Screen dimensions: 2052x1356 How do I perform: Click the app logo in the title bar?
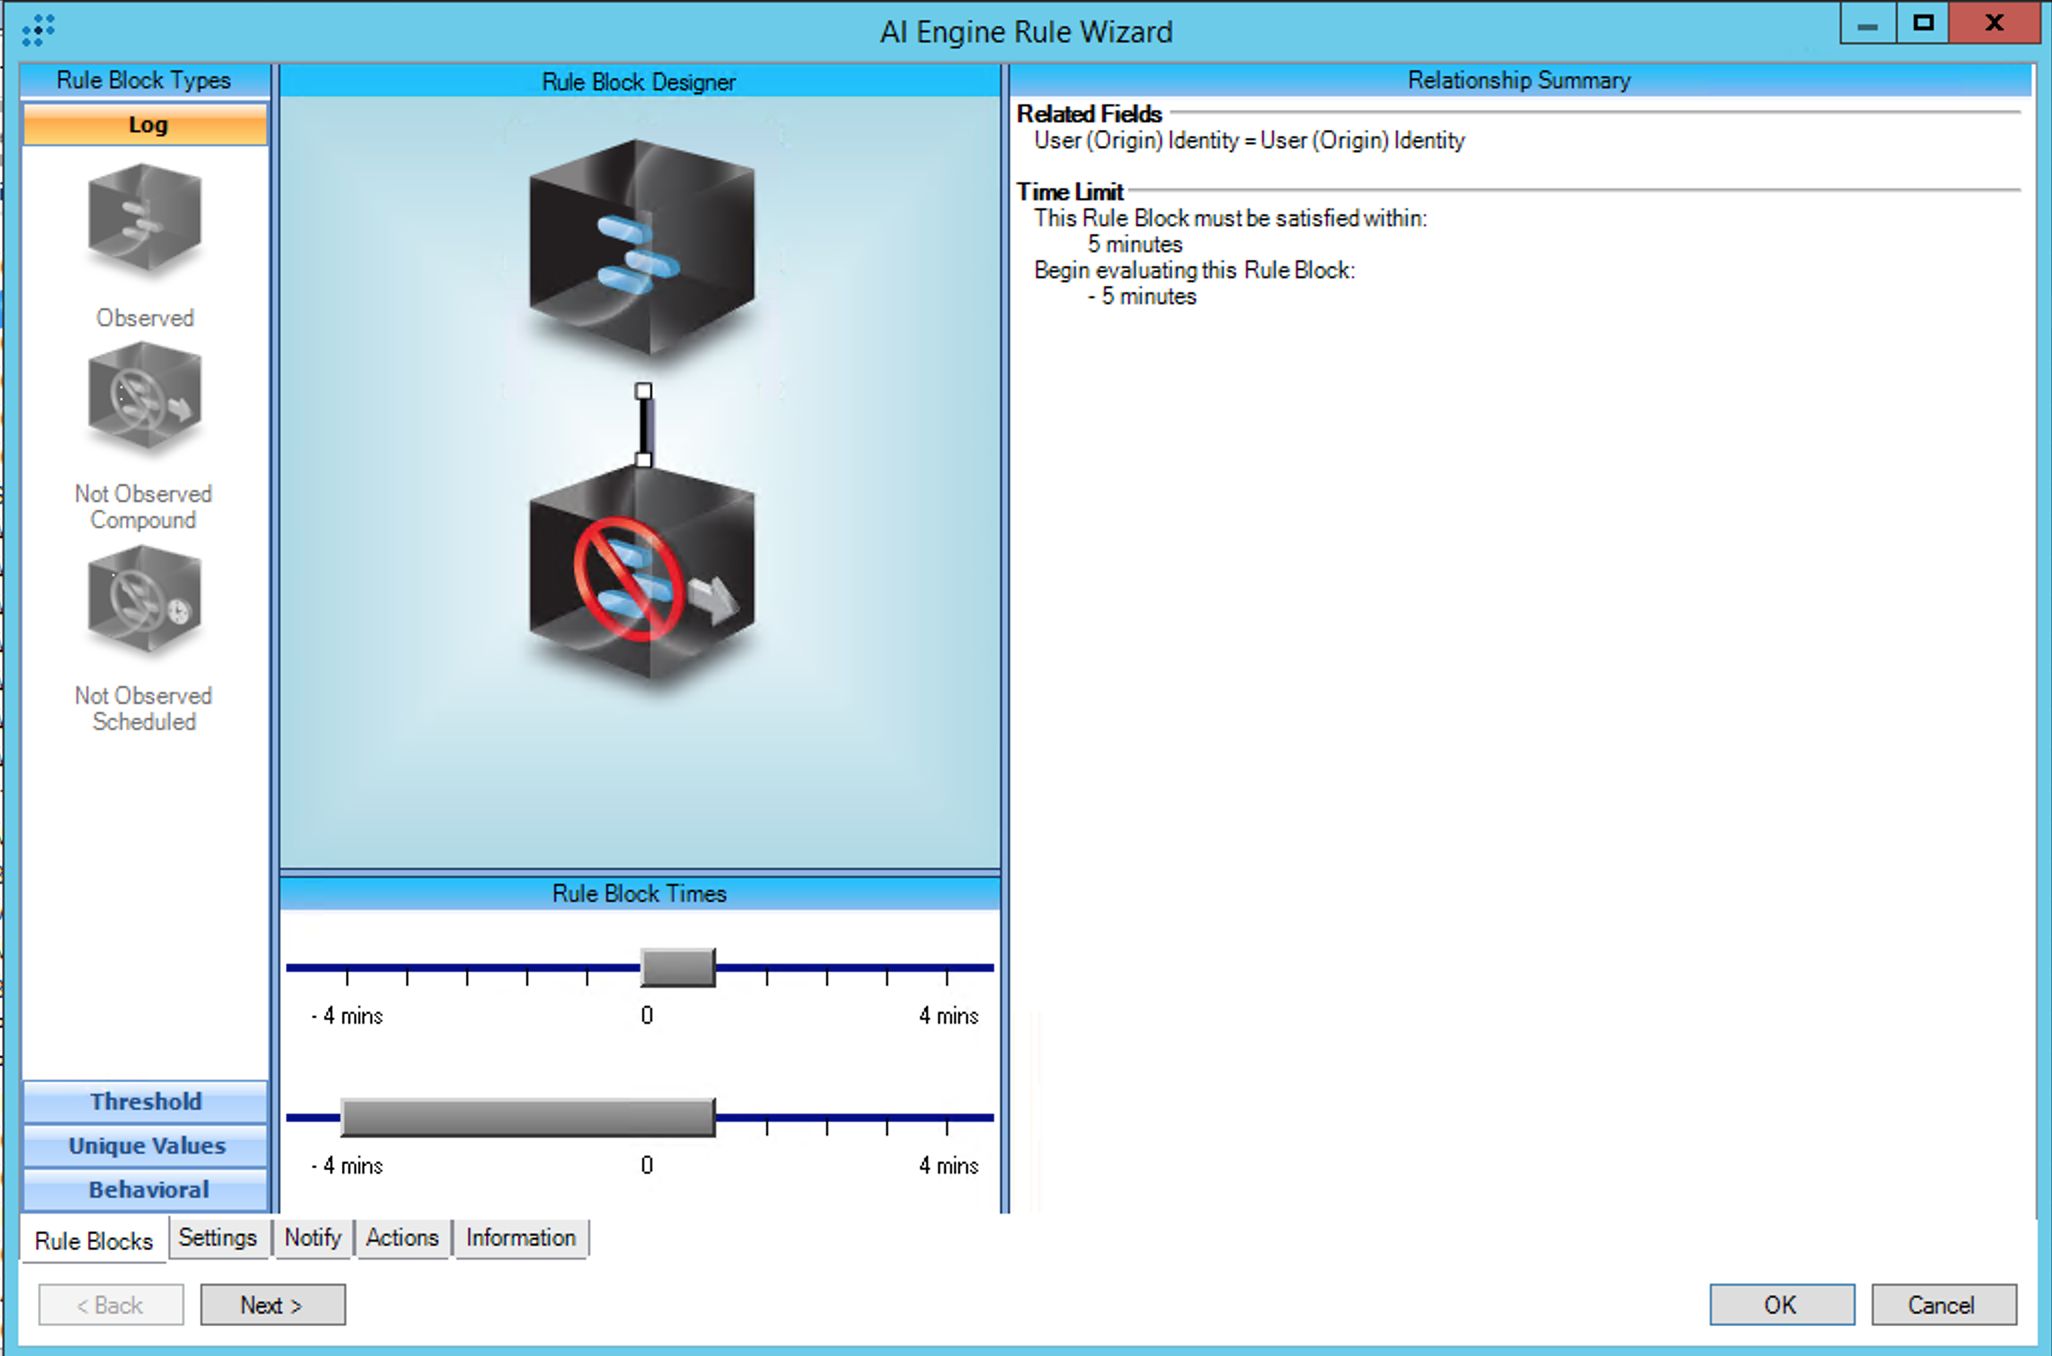coord(38,30)
